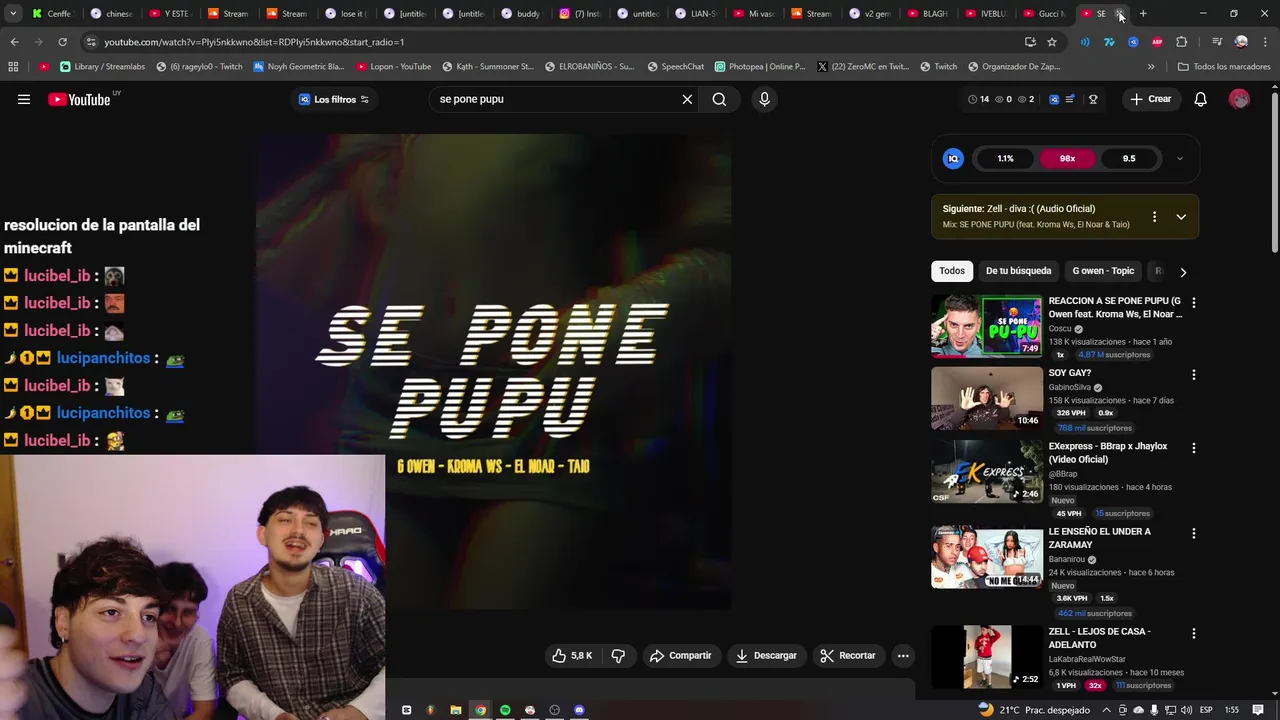Viewport: 1280px width, 720px height.
Task: Select the 'Todos' filter chip
Action: point(952,271)
